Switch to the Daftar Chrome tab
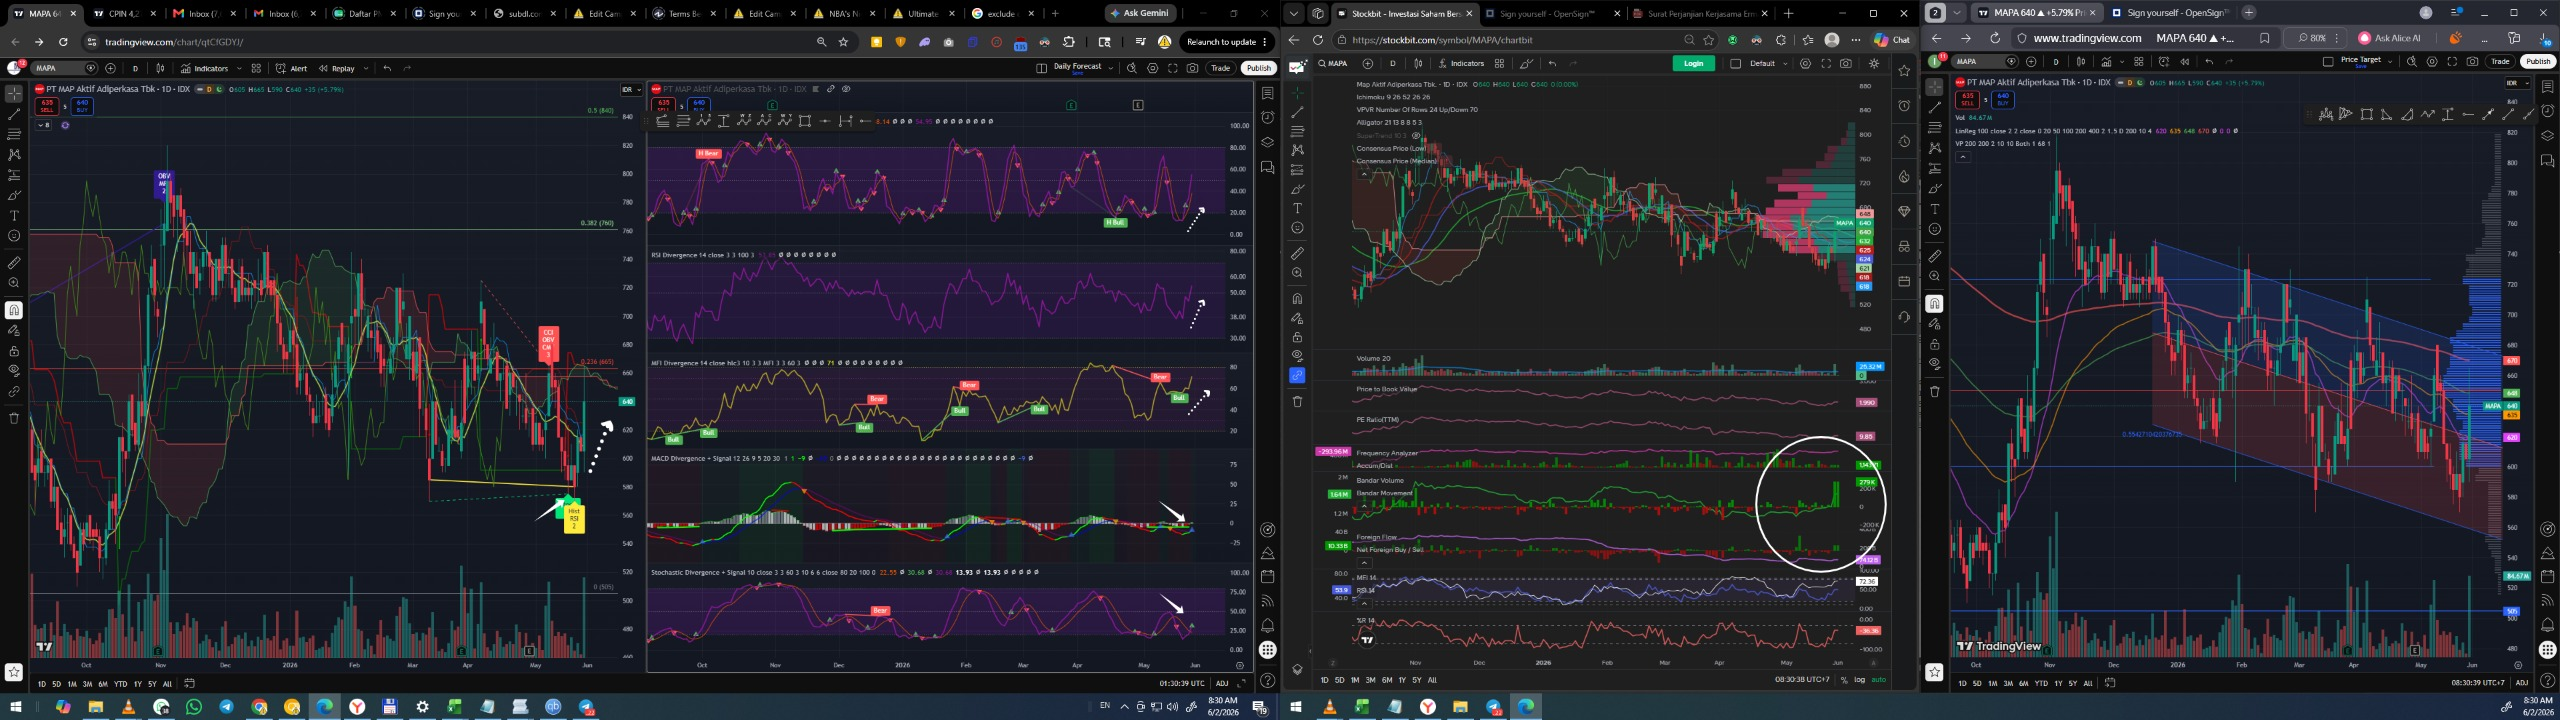This screenshot has height=720, width=2560. [x=364, y=14]
